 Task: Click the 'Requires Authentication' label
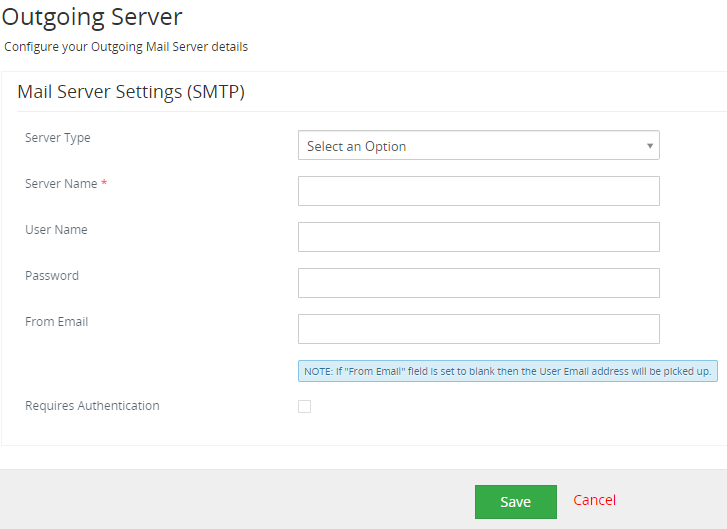pos(92,406)
